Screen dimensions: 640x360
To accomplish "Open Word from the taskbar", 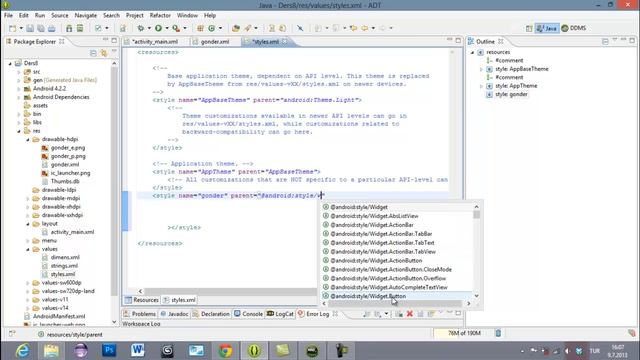I will coord(138,351).
